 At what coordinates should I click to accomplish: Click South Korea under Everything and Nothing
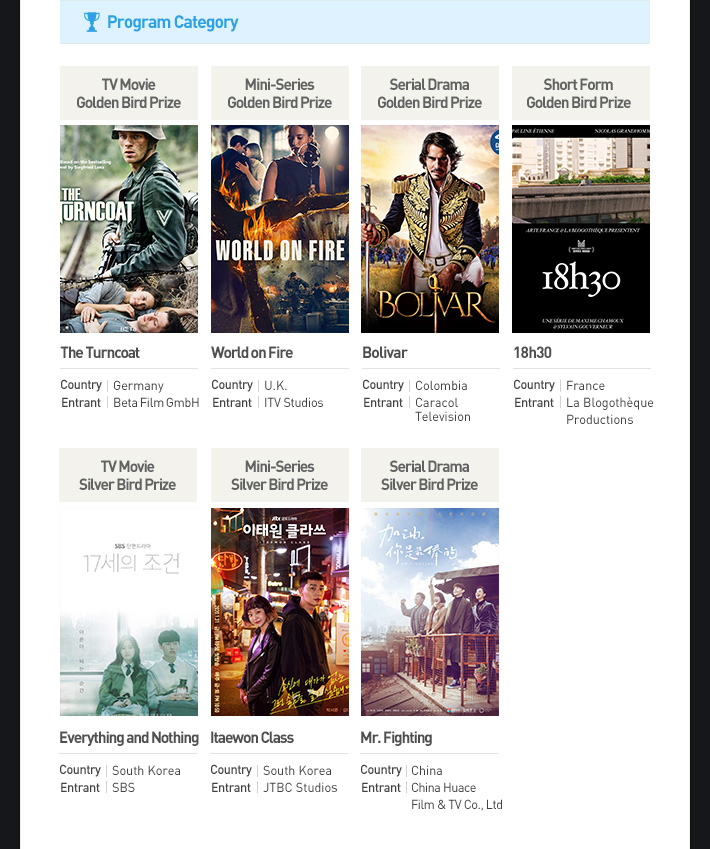click(146, 770)
